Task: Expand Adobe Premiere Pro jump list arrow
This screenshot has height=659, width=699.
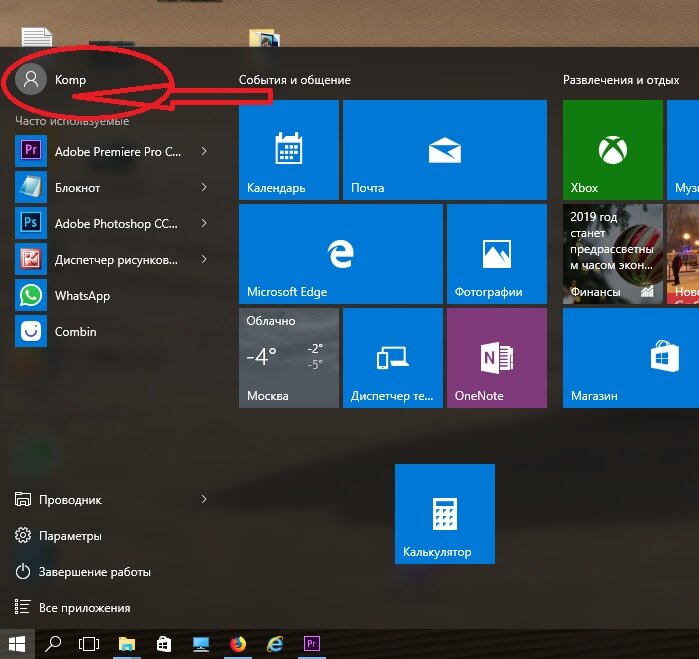Action: coord(204,151)
